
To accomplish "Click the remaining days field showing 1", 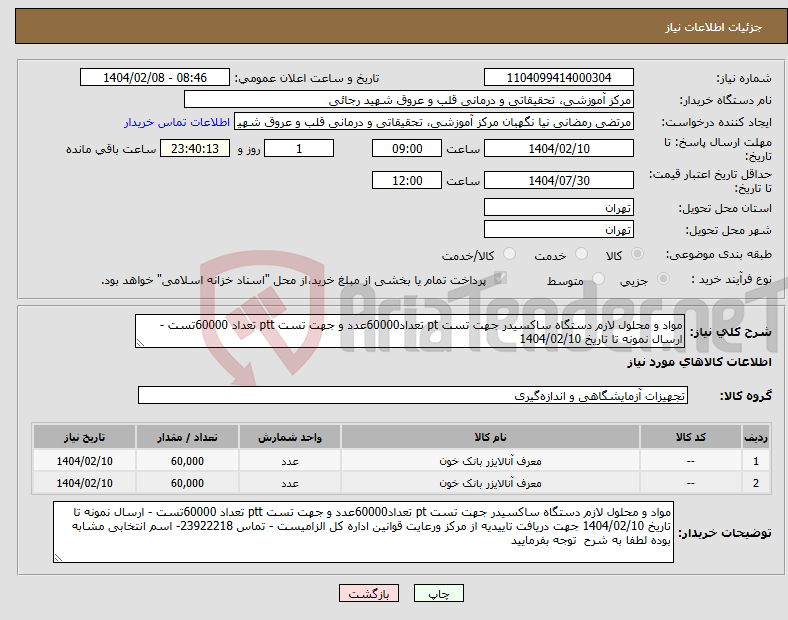I will tap(299, 148).
